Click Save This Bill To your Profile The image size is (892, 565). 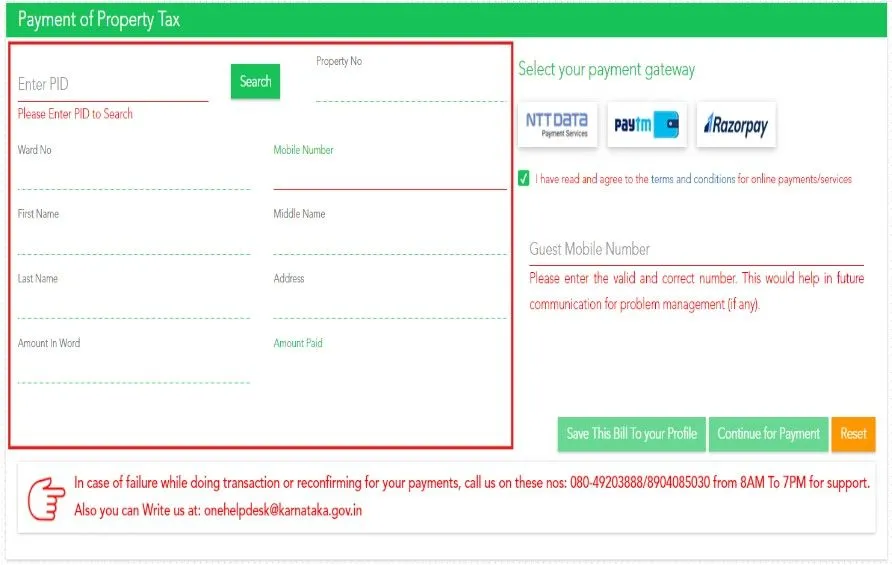pos(631,434)
